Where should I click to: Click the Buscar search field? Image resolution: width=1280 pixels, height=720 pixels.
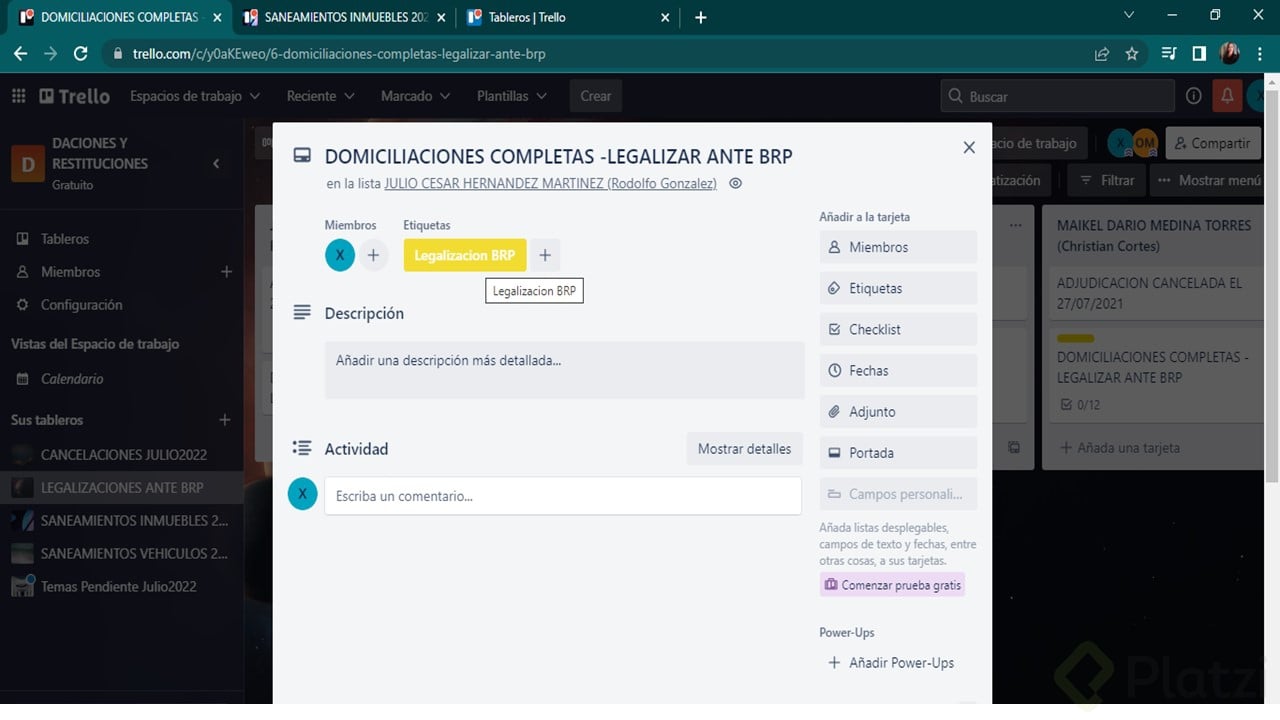coord(1057,96)
